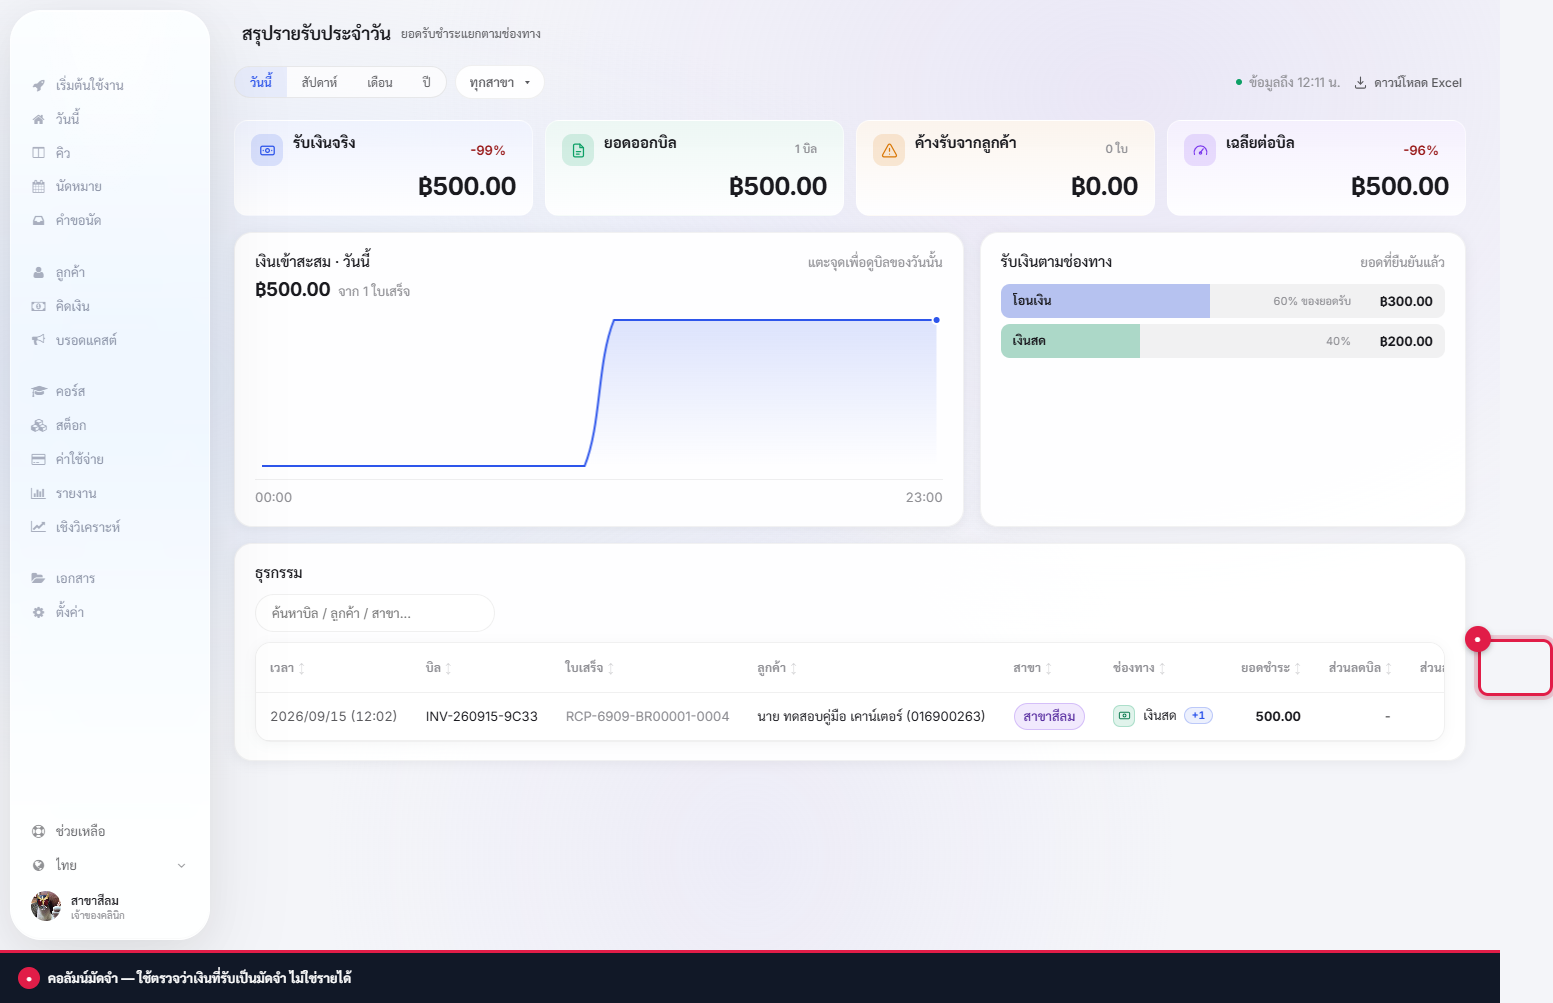The height and width of the screenshot is (1003, 1553).
Task: Open บรอดแคสต์ megaphone icon in sidebar
Action: (x=38, y=341)
